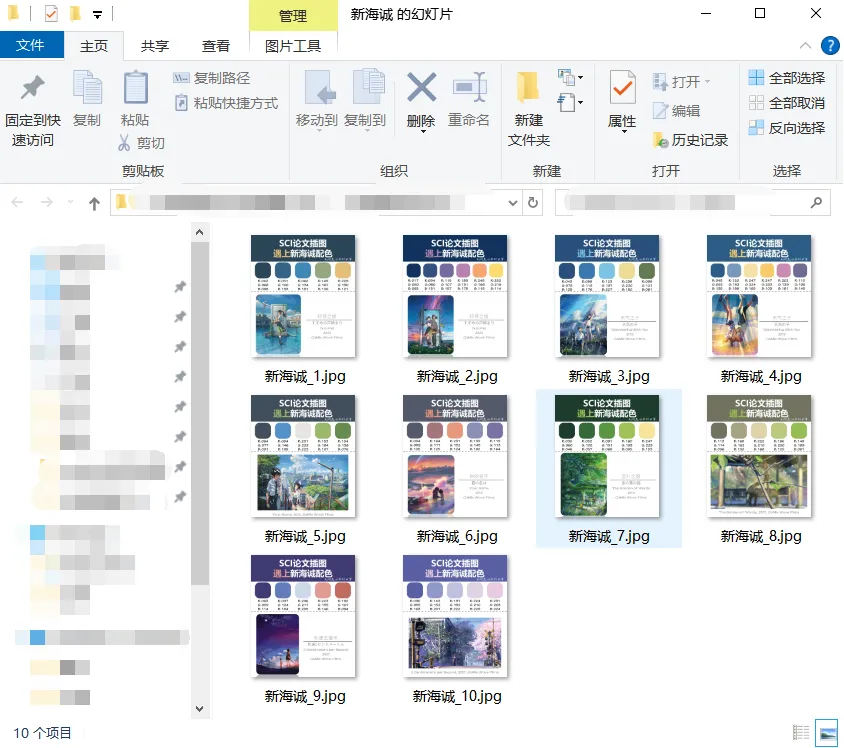Open the File (文件) tab
844x748 pixels.
31,45
